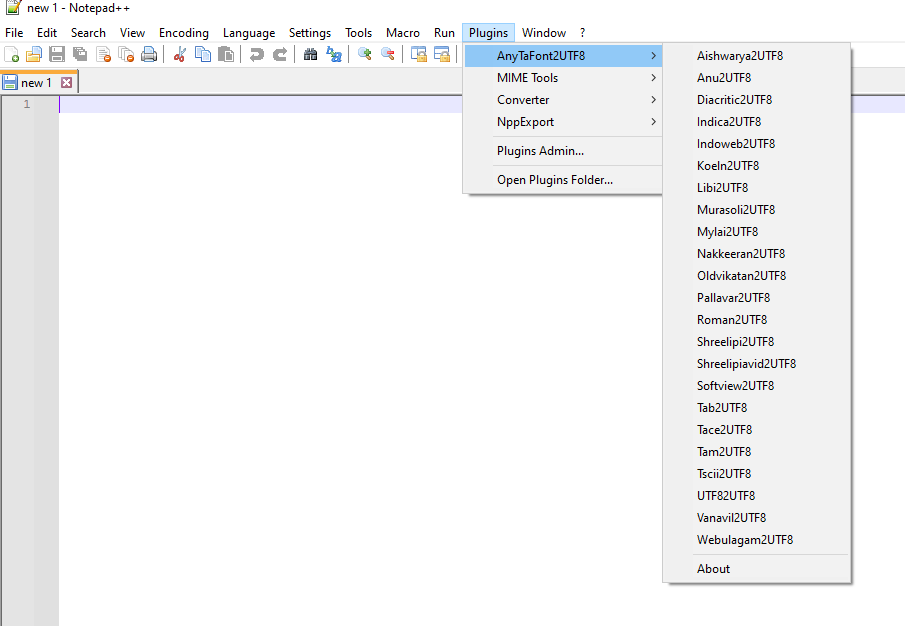Click the Undo arrow icon
This screenshot has width=905, height=626.
click(257, 55)
